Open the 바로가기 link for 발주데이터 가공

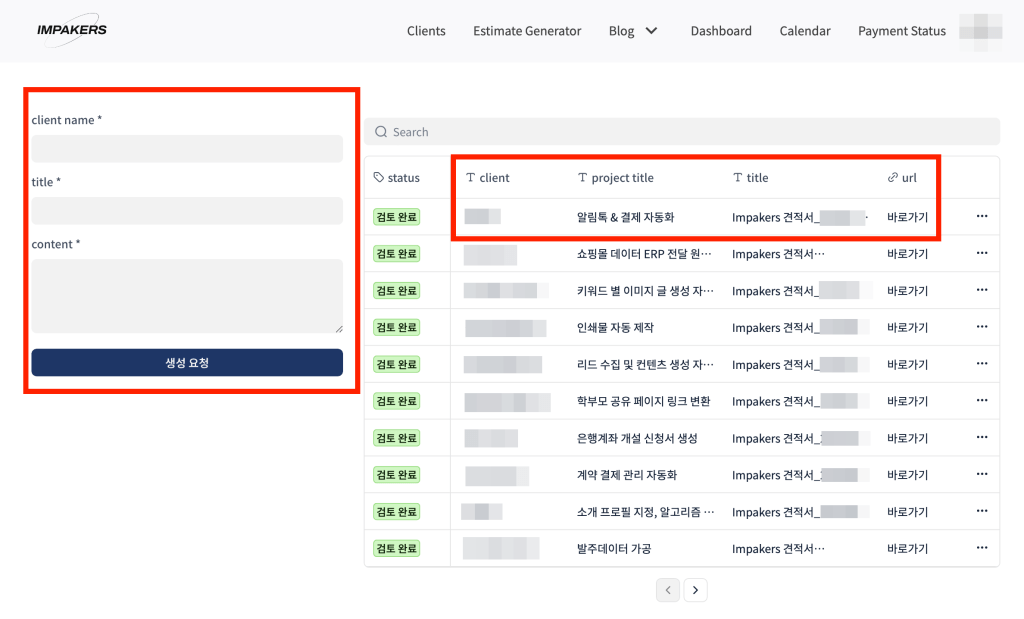(x=906, y=548)
